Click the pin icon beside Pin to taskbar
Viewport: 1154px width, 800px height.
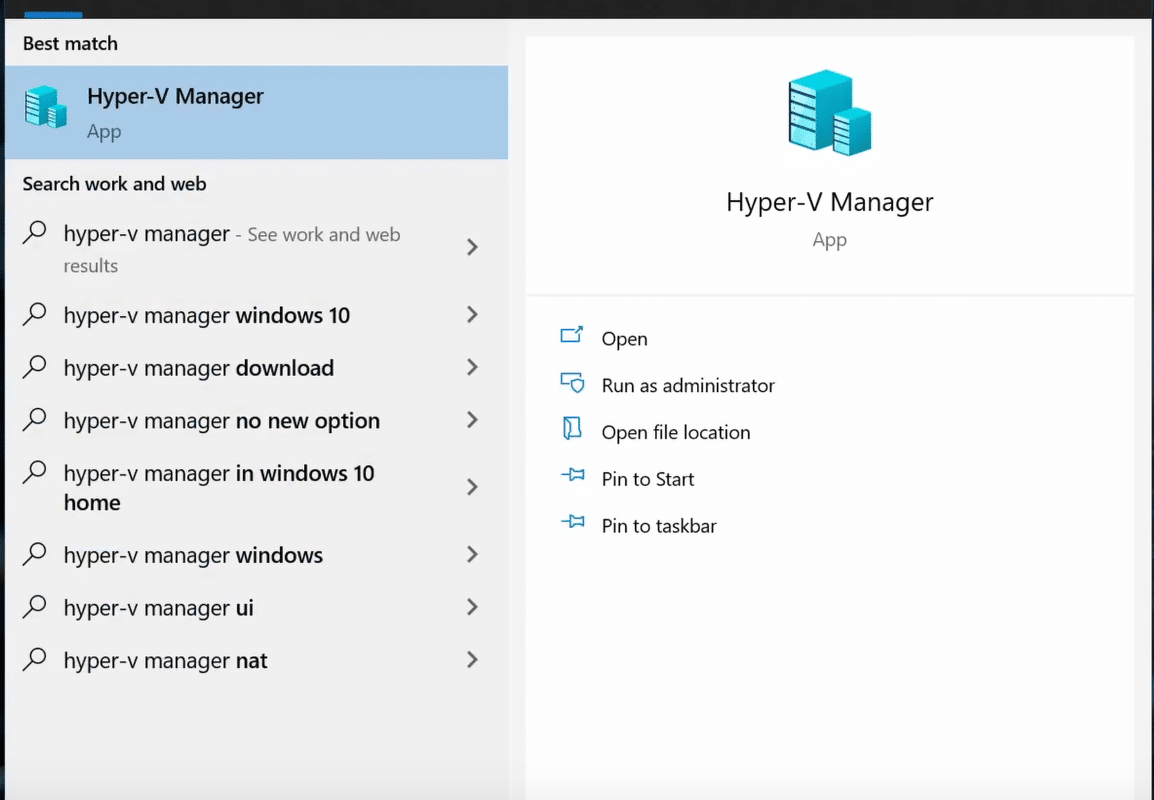click(x=573, y=522)
